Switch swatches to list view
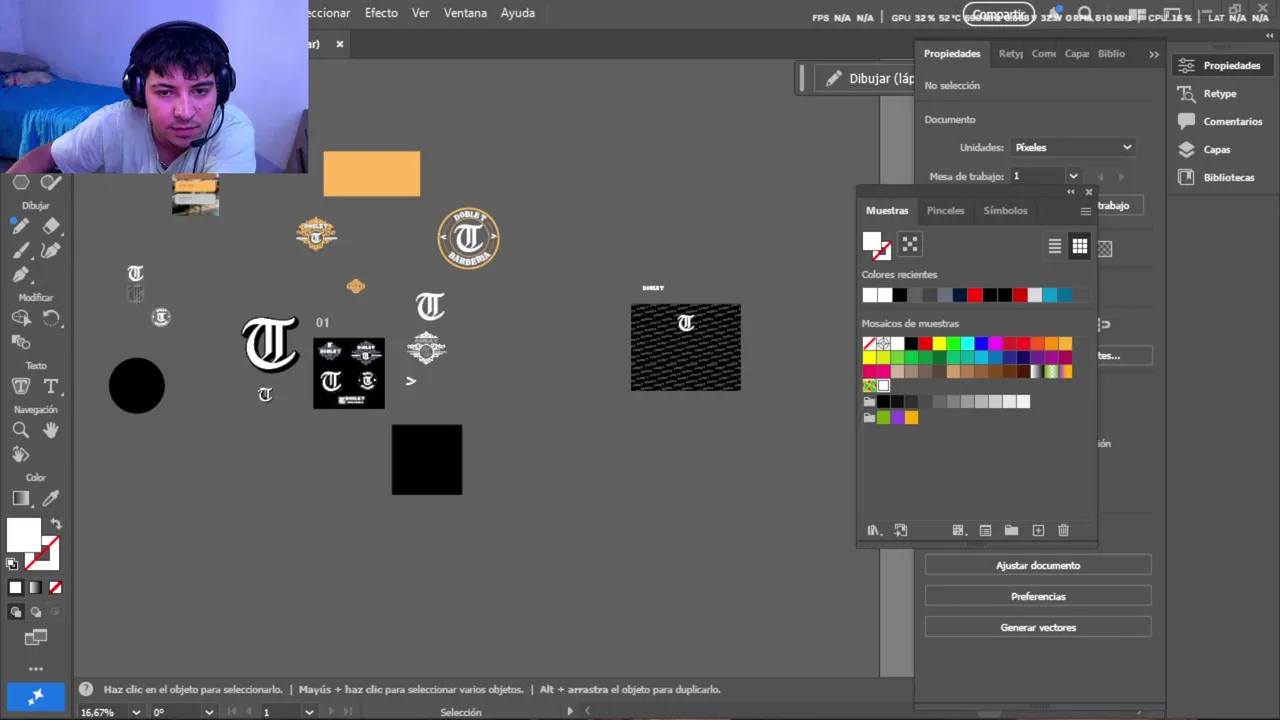Image resolution: width=1280 pixels, height=720 pixels. (x=1054, y=246)
